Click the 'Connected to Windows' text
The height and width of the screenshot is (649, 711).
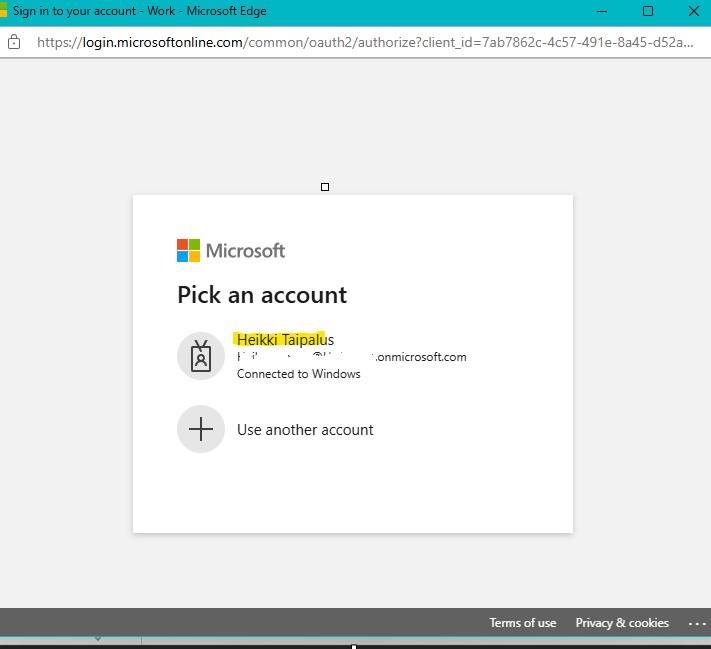coord(298,374)
